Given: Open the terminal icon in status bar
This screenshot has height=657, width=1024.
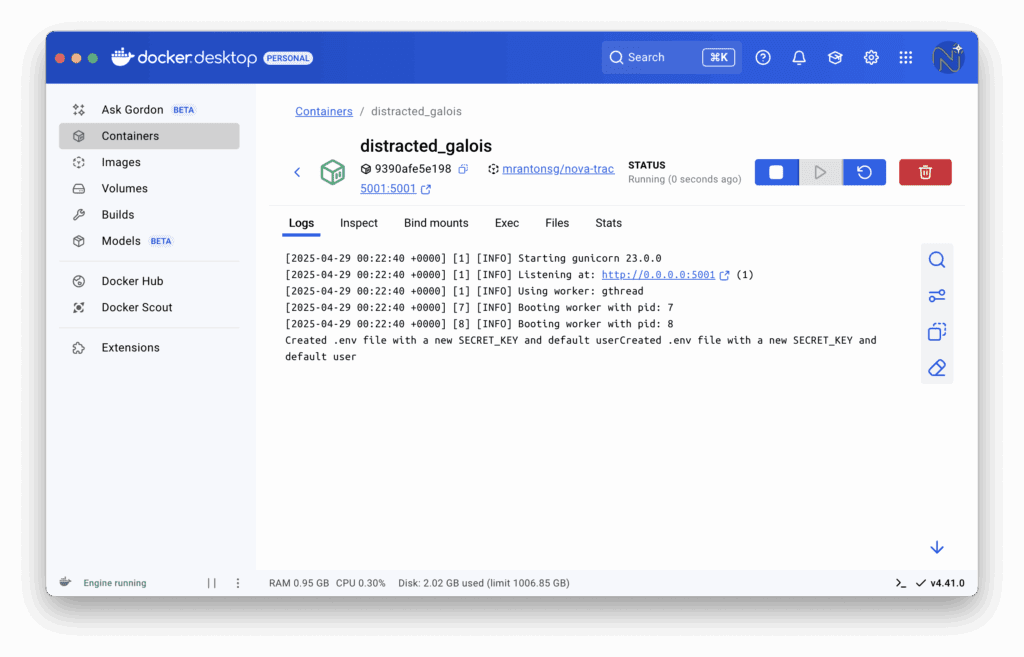Looking at the screenshot, I should point(901,583).
